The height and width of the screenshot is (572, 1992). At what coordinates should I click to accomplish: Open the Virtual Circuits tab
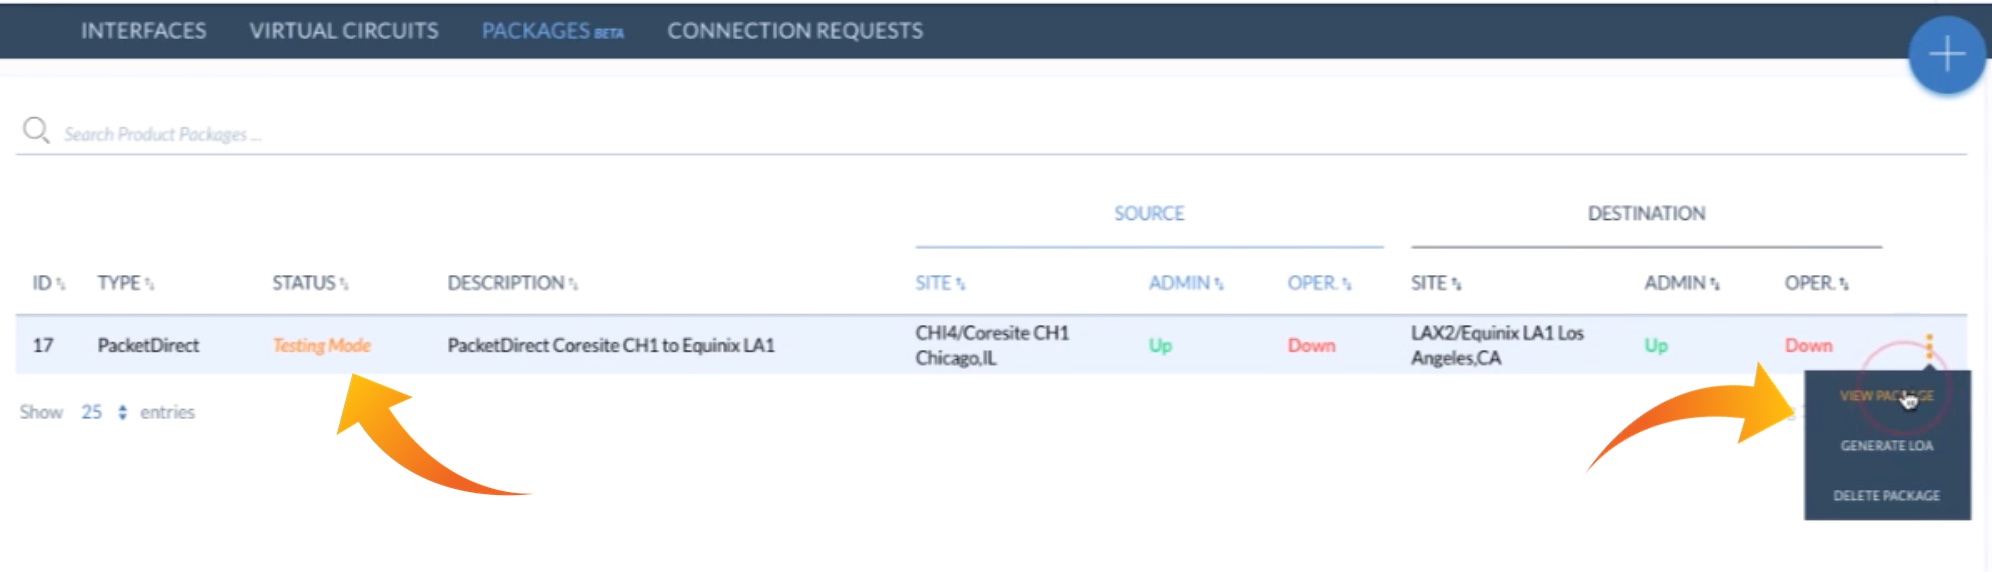pyautogui.click(x=344, y=31)
